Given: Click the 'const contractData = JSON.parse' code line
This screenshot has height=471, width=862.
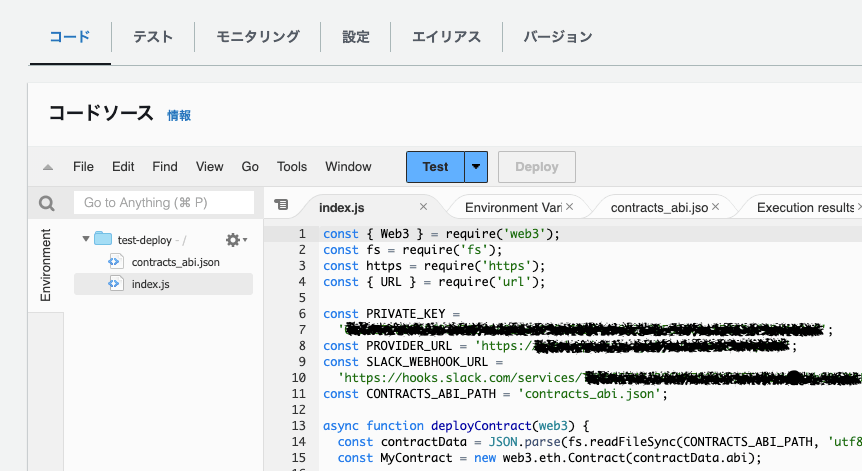Looking at the screenshot, I should tap(599, 442).
